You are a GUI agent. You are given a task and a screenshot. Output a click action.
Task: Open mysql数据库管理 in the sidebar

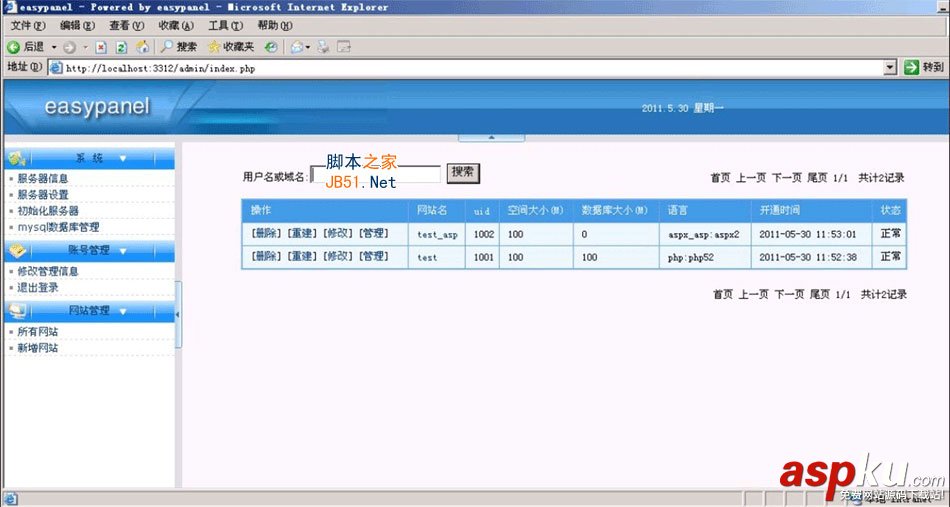point(58,227)
